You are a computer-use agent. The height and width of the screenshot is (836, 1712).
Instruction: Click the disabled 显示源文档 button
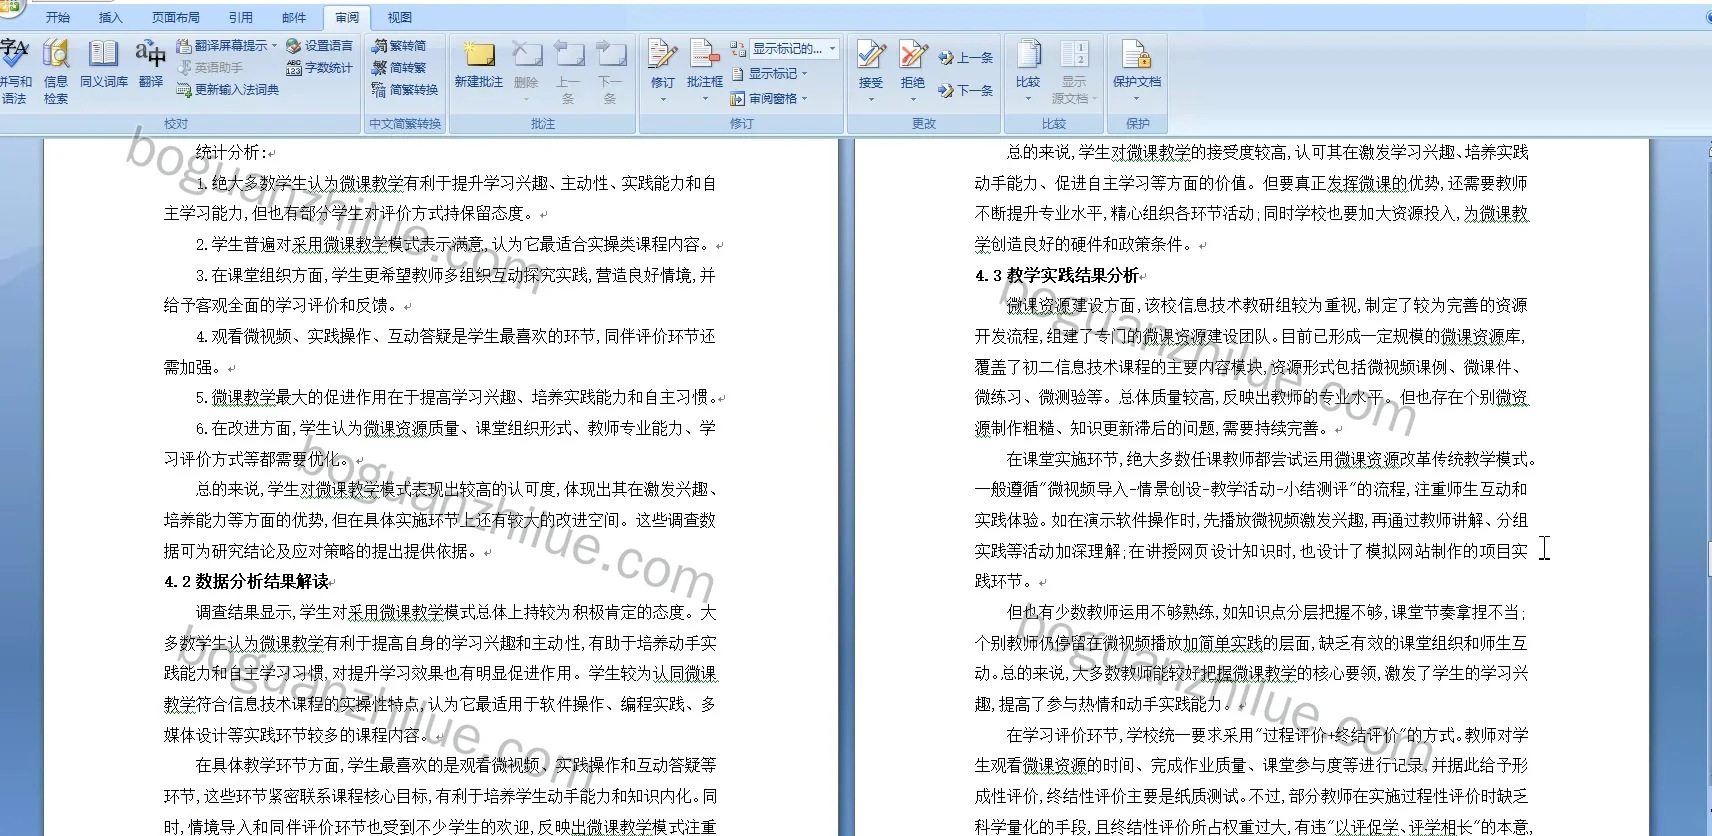click(x=1072, y=70)
